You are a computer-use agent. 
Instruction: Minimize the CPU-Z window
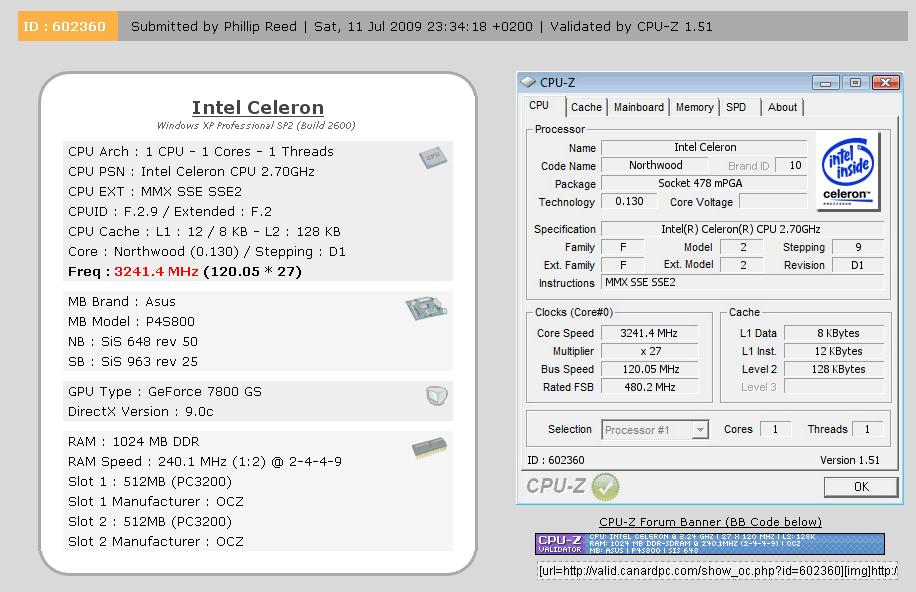pos(825,83)
